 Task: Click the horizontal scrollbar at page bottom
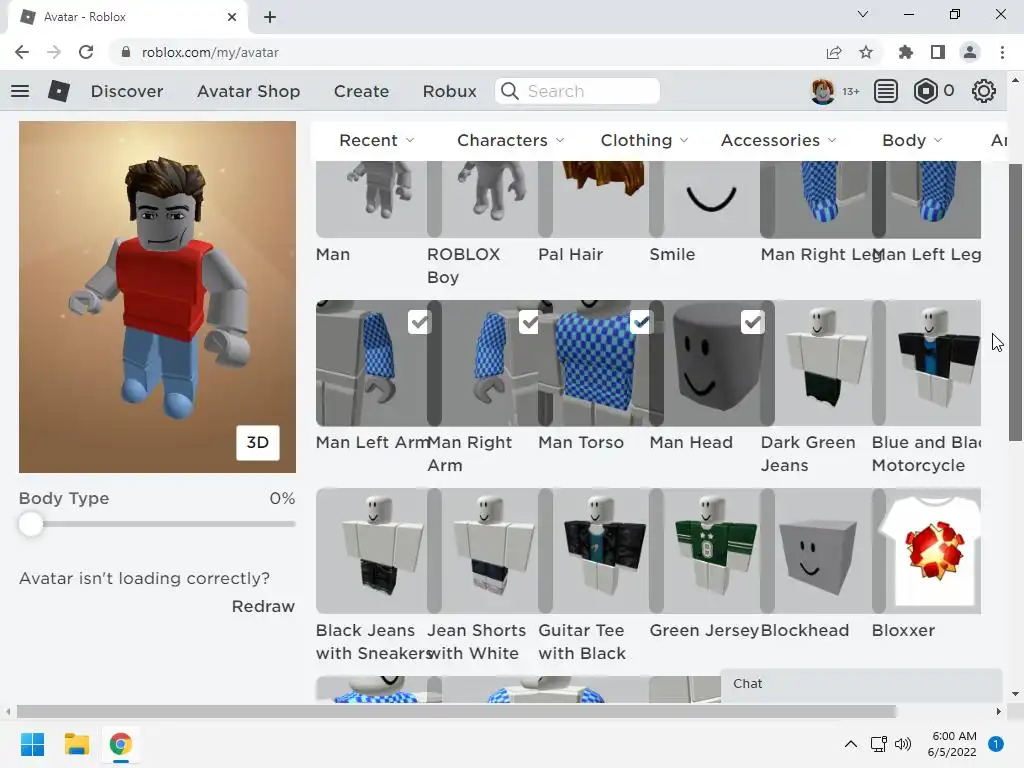[457, 711]
